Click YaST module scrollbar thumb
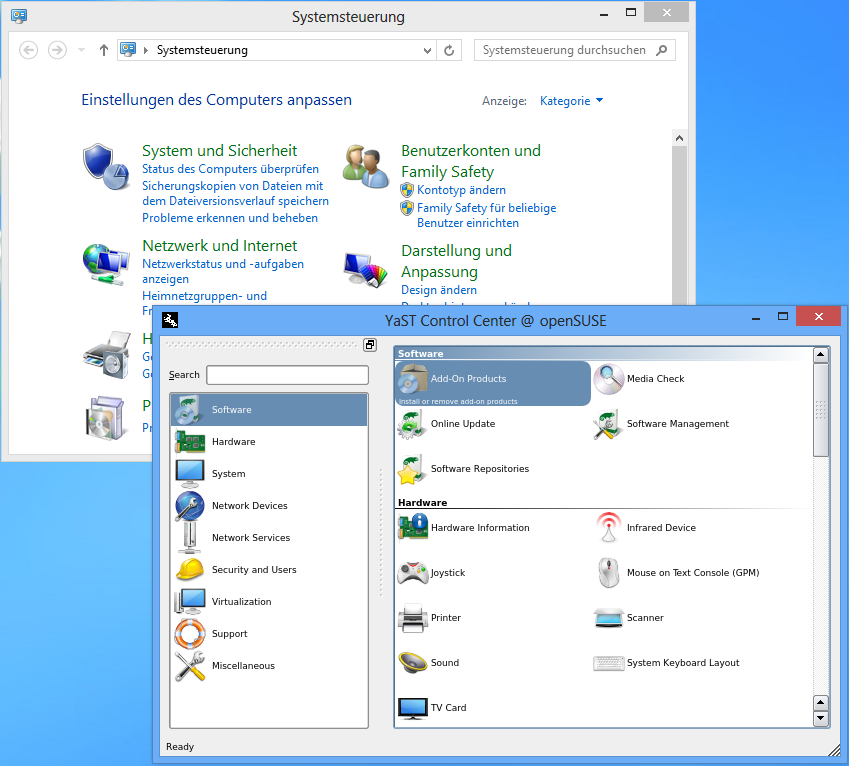 pyautogui.click(x=821, y=410)
